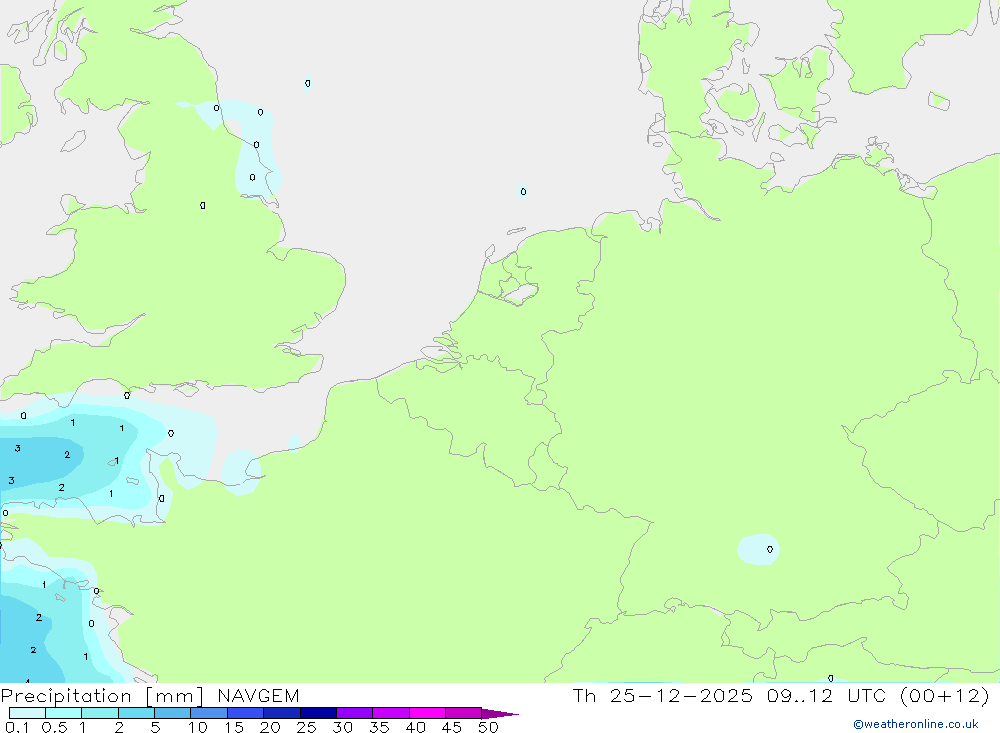1000x733 pixels.
Task: Select the 5–10 mm legend color swatch
Action: click(172, 713)
